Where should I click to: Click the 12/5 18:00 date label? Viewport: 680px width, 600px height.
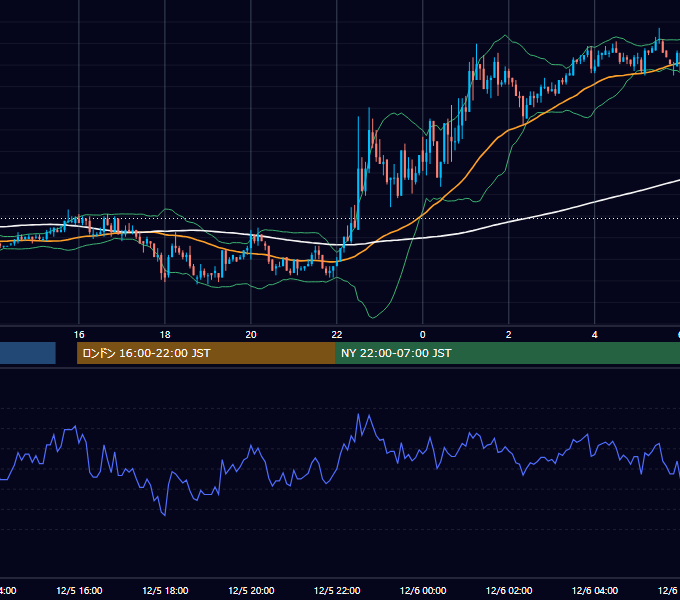pyautogui.click(x=165, y=590)
